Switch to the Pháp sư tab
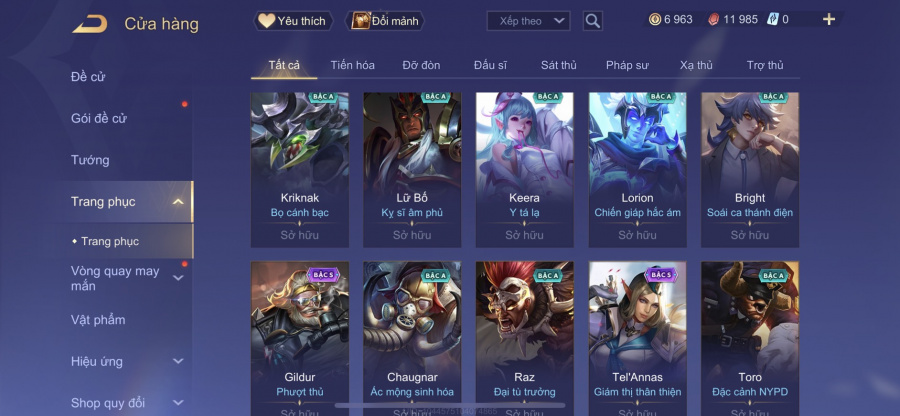The height and width of the screenshot is (416, 900). click(627, 65)
